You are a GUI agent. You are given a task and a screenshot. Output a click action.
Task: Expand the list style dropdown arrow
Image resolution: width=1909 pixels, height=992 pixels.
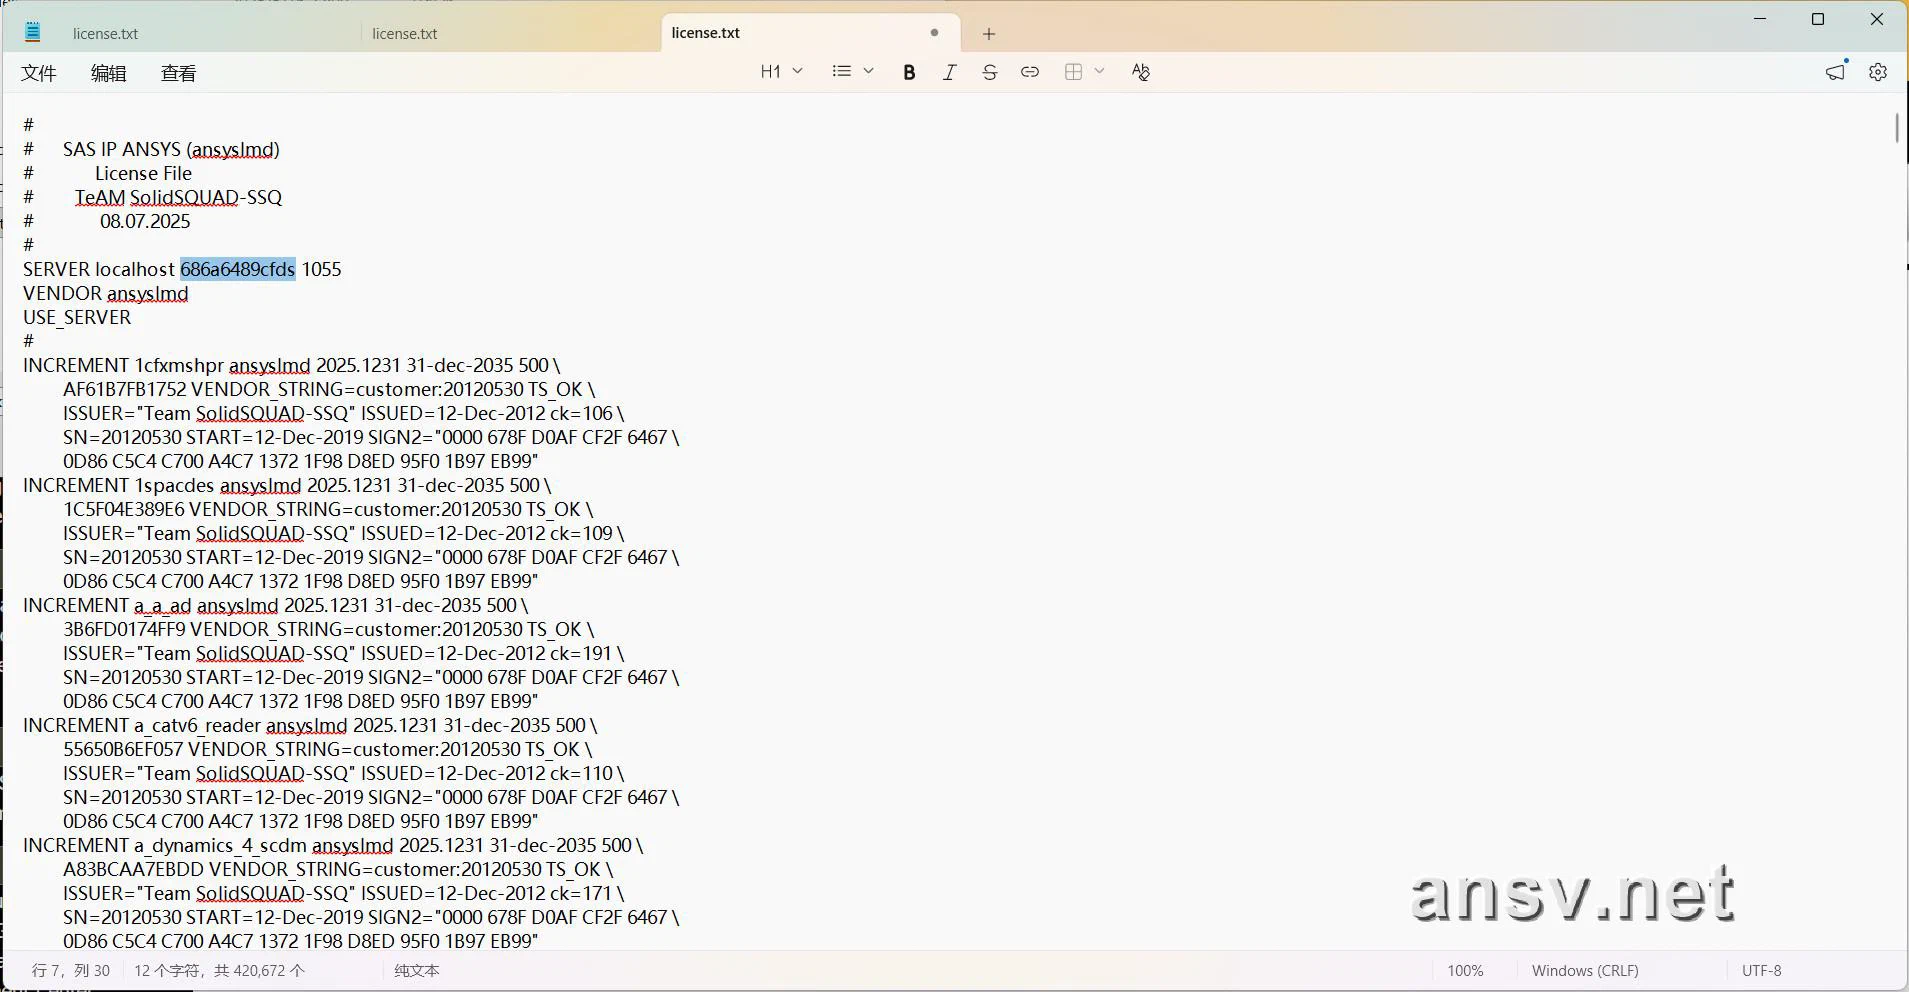(x=868, y=71)
